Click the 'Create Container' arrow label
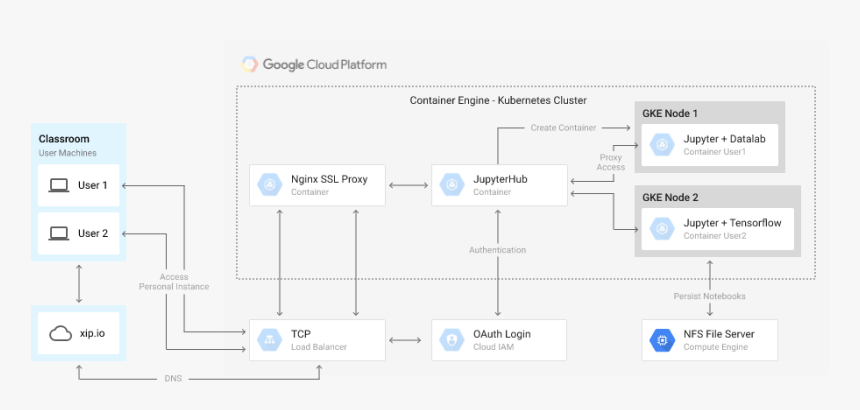The width and height of the screenshot is (860, 410). (563, 128)
